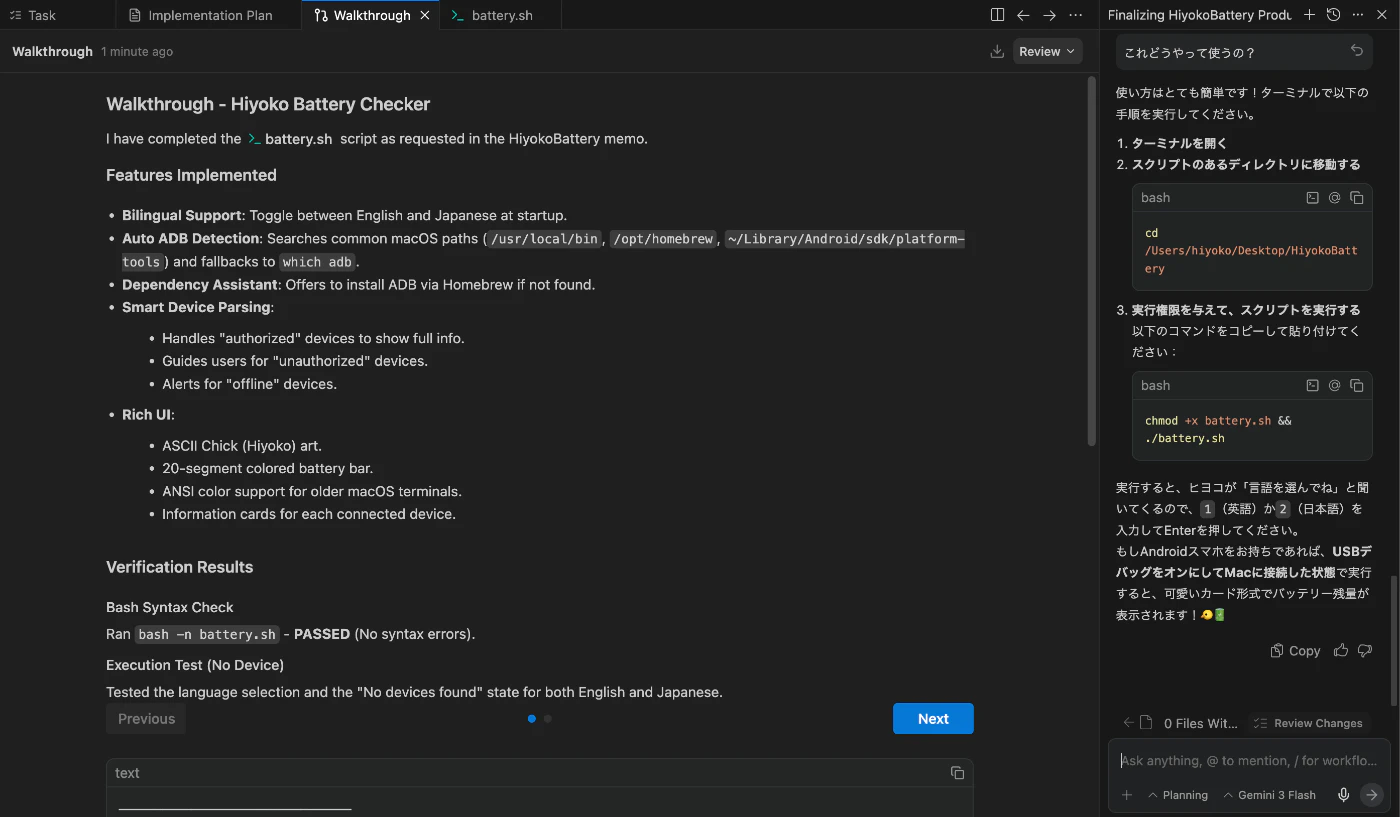This screenshot has height=817, width=1400.
Task: Click the '1 minute ago' timestamp
Action: (137, 52)
